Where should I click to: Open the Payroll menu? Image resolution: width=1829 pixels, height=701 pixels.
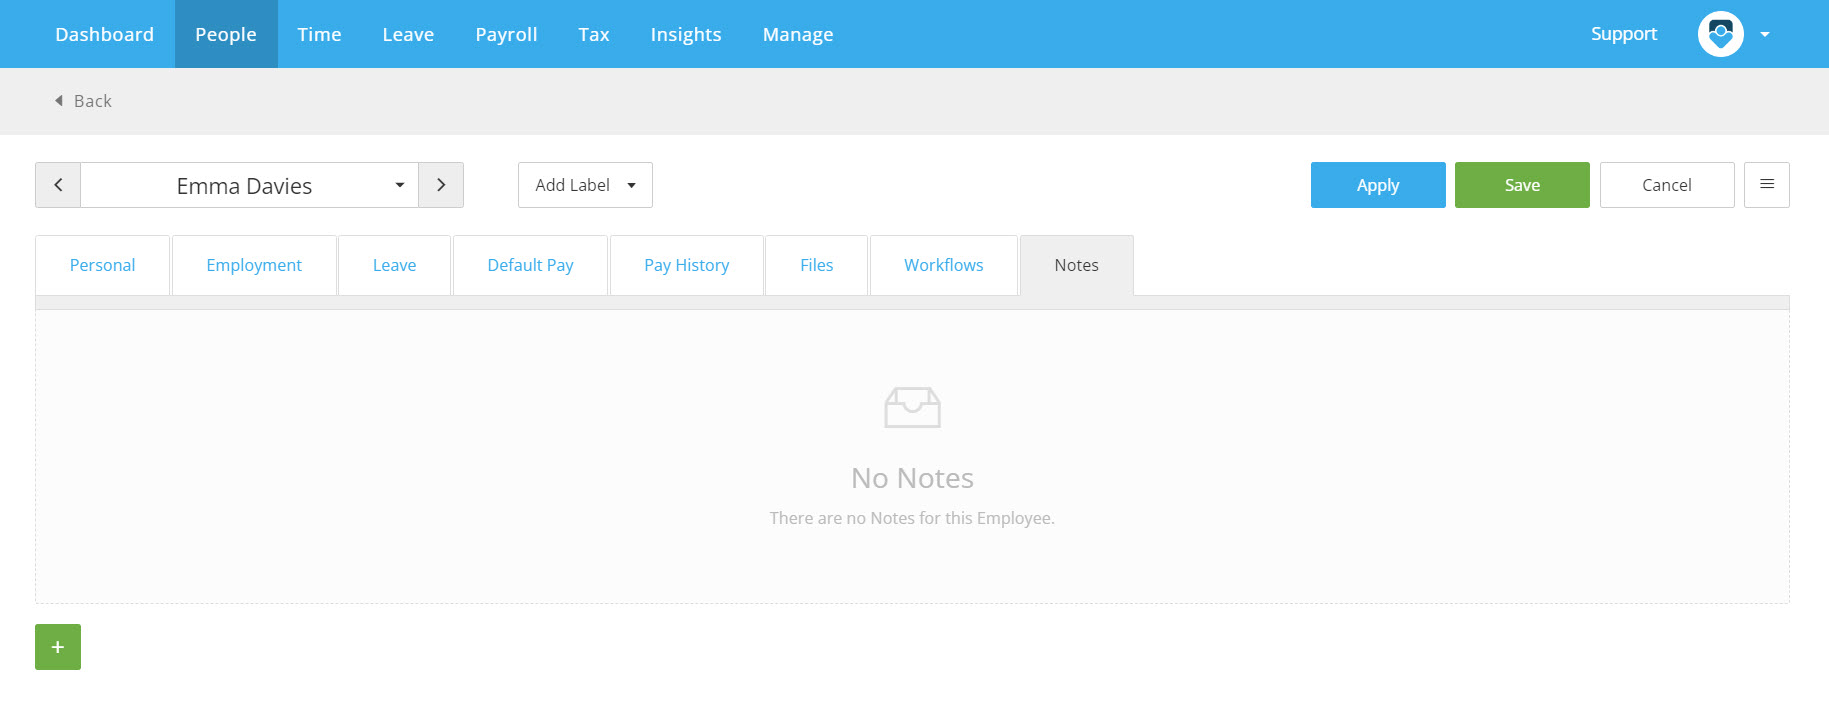click(506, 34)
